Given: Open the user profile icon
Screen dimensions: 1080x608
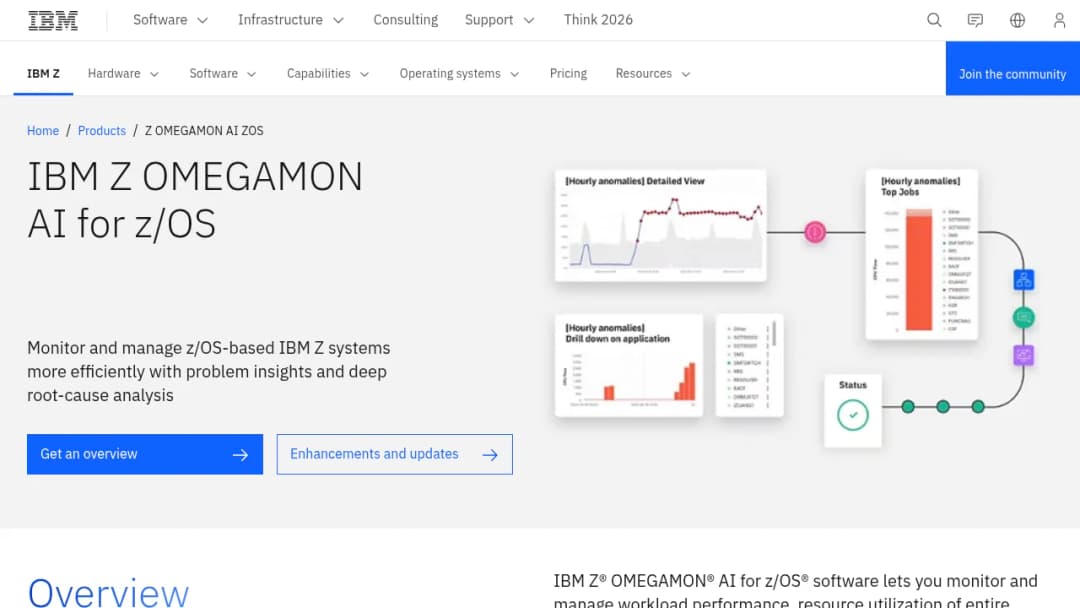Looking at the screenshot, I should tap(1059, 20).
